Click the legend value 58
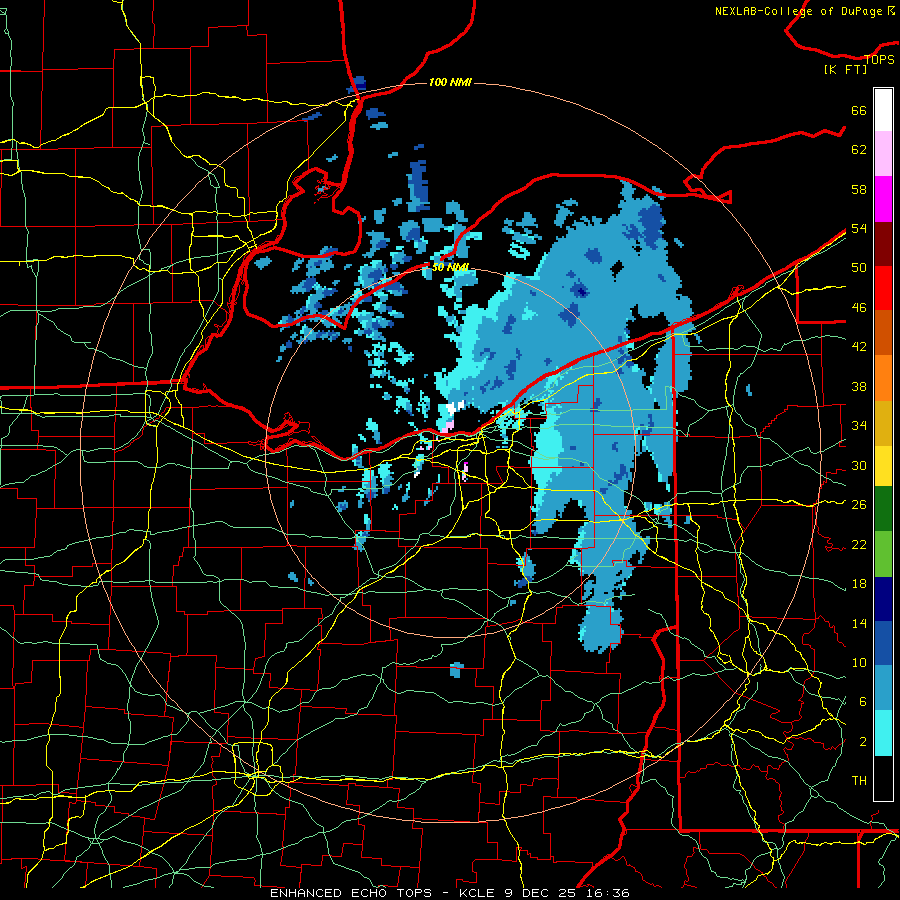 [x=859, y=189]
